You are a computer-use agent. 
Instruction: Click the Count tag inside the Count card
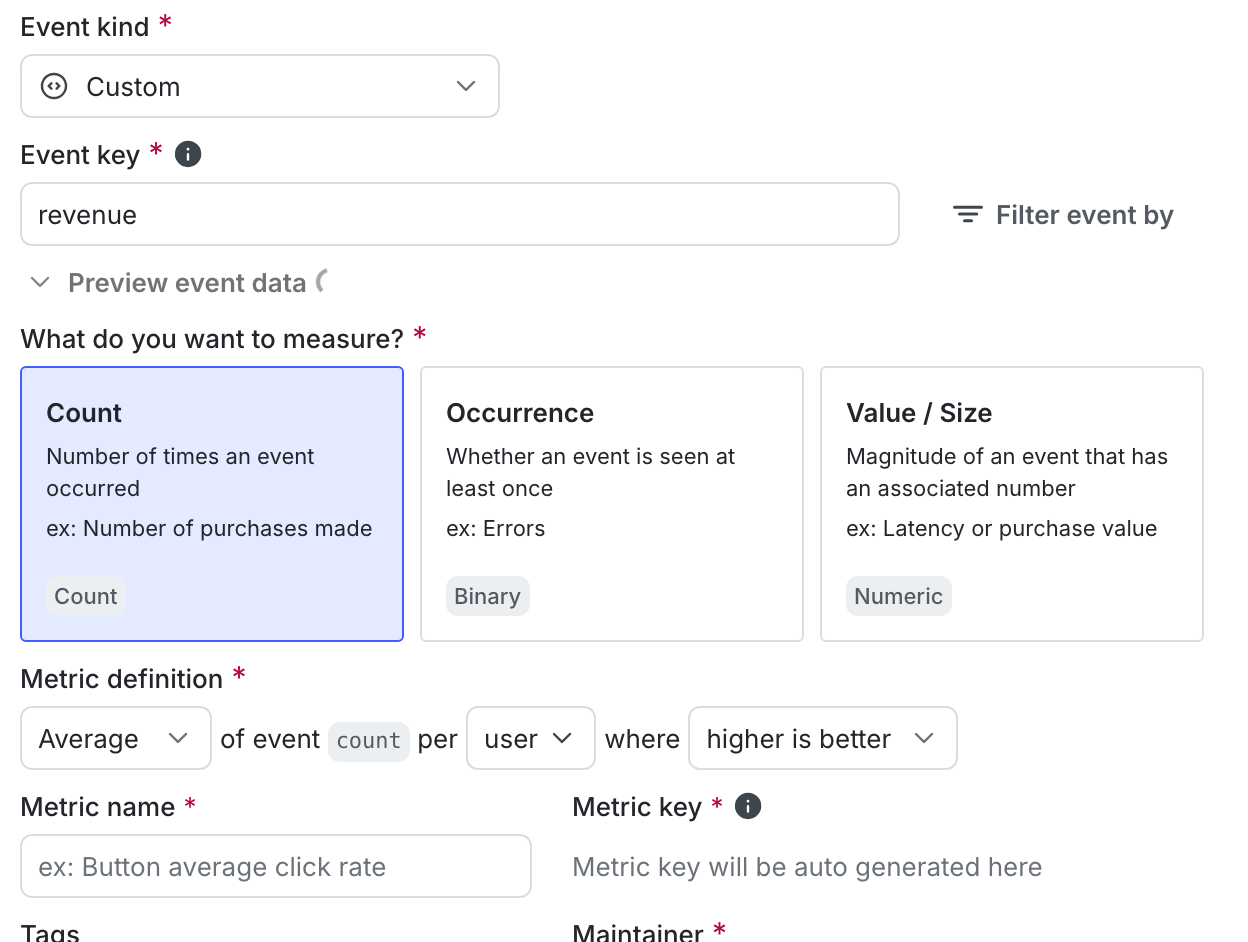[85, 595]
